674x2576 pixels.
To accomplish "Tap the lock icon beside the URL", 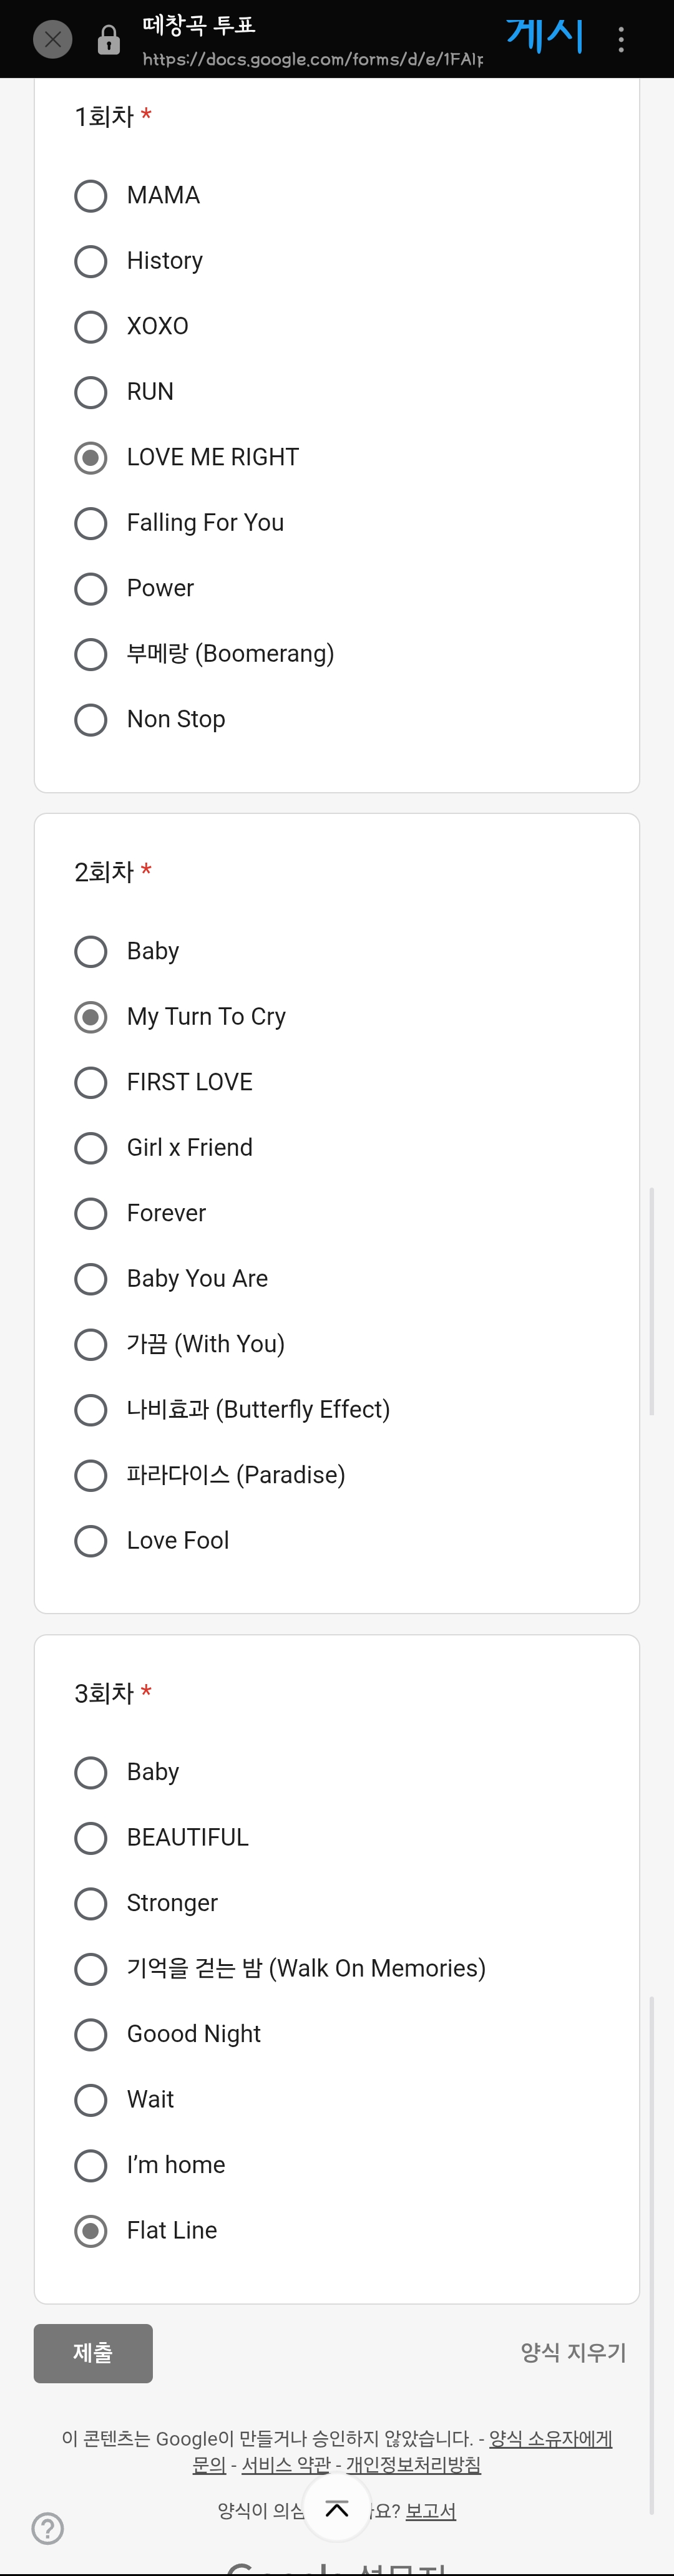I will click(x=109, y=40).
